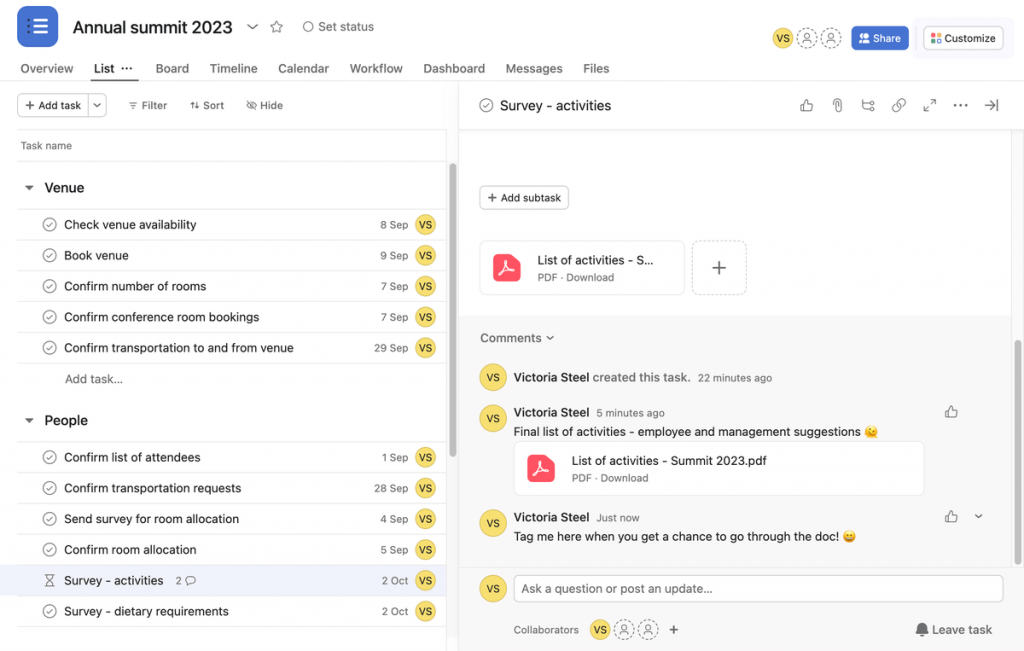The width and height of the screenshot is (1024, 651).
Task: Copy task link with chain icon
Action: pyautogui.click(x=899, y=105)
